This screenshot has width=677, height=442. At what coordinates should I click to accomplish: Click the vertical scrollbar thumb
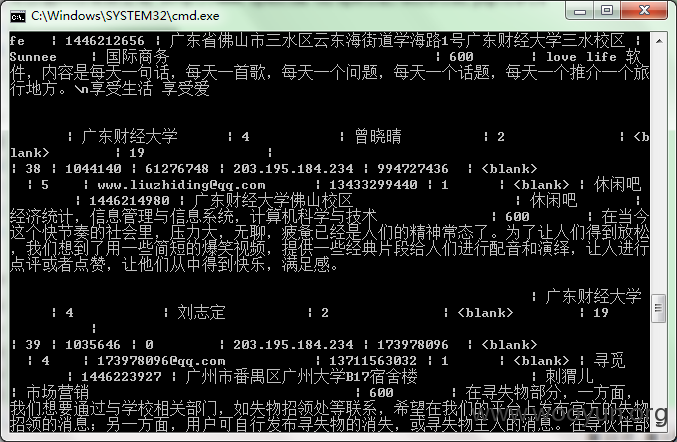coord(658,308)
